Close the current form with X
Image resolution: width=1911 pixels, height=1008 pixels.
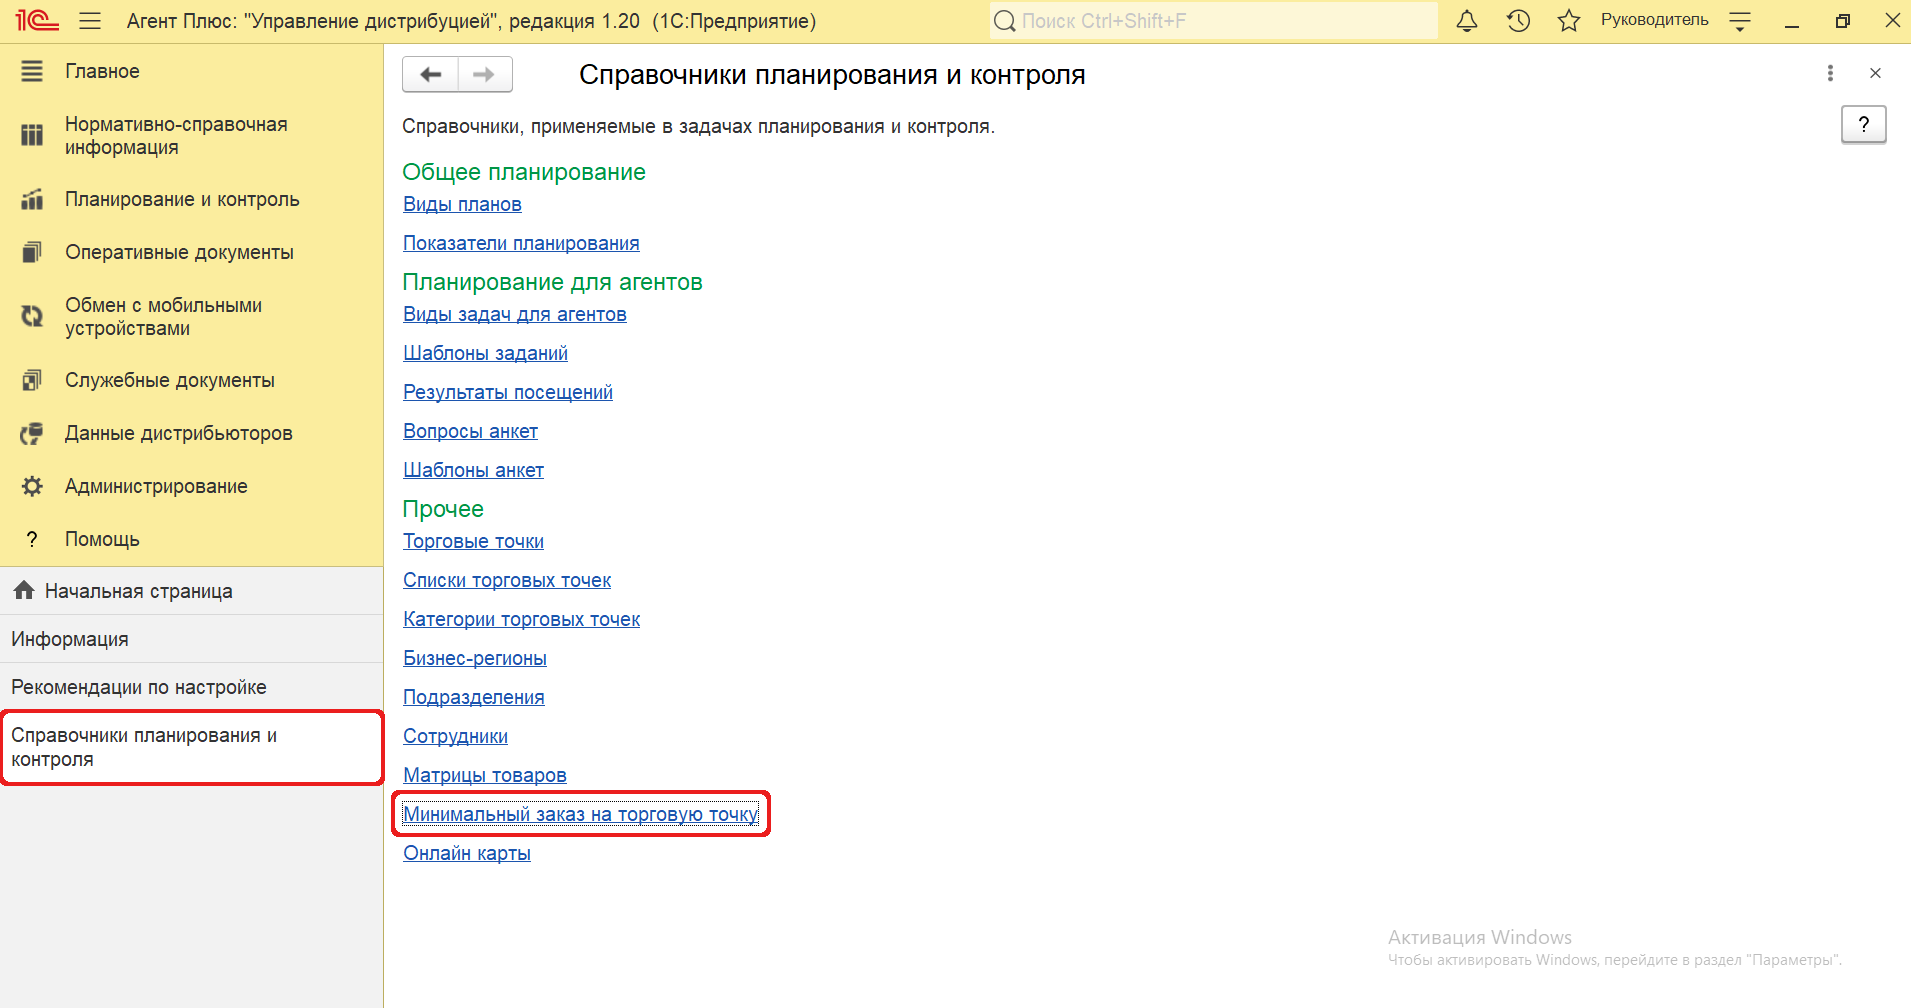(x=1875, y=73)
